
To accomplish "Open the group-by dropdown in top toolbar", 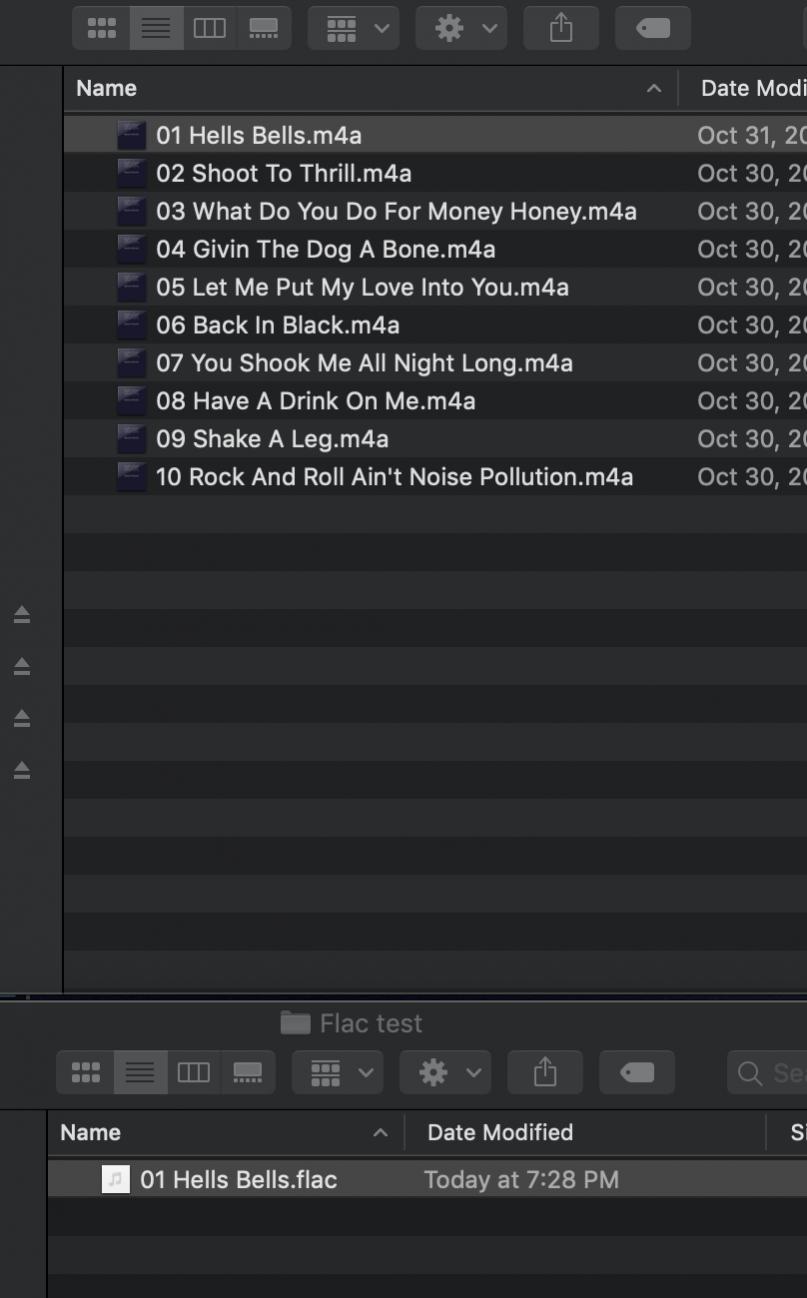I will click(354, 28).
